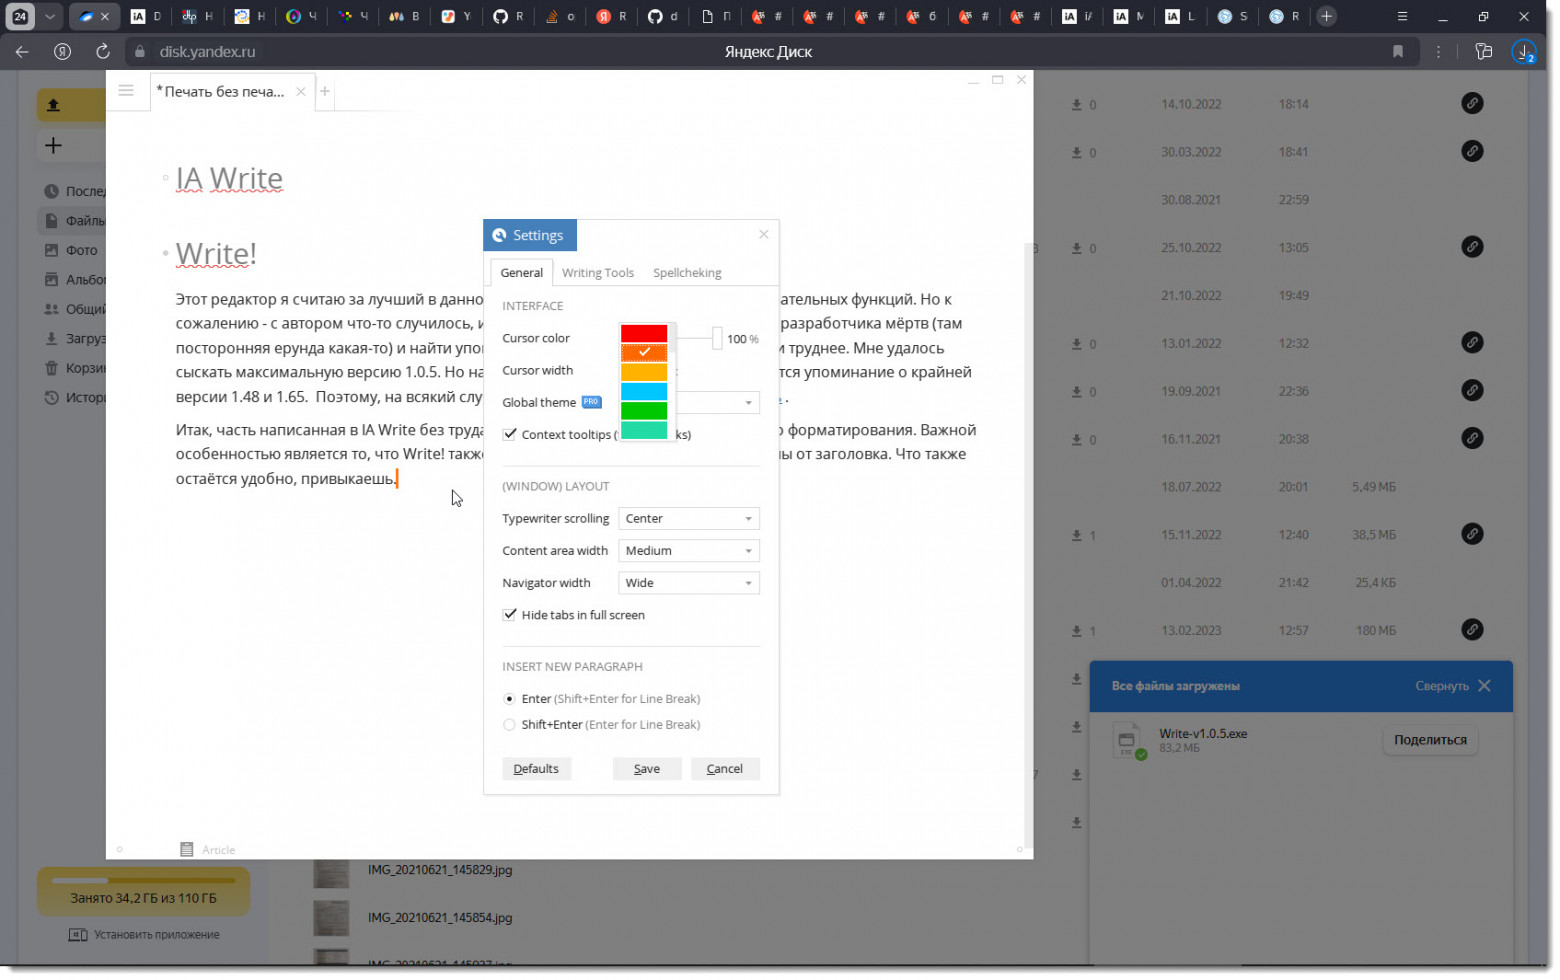
Task: Click the Defaults button in Settings
Action: 536,769
